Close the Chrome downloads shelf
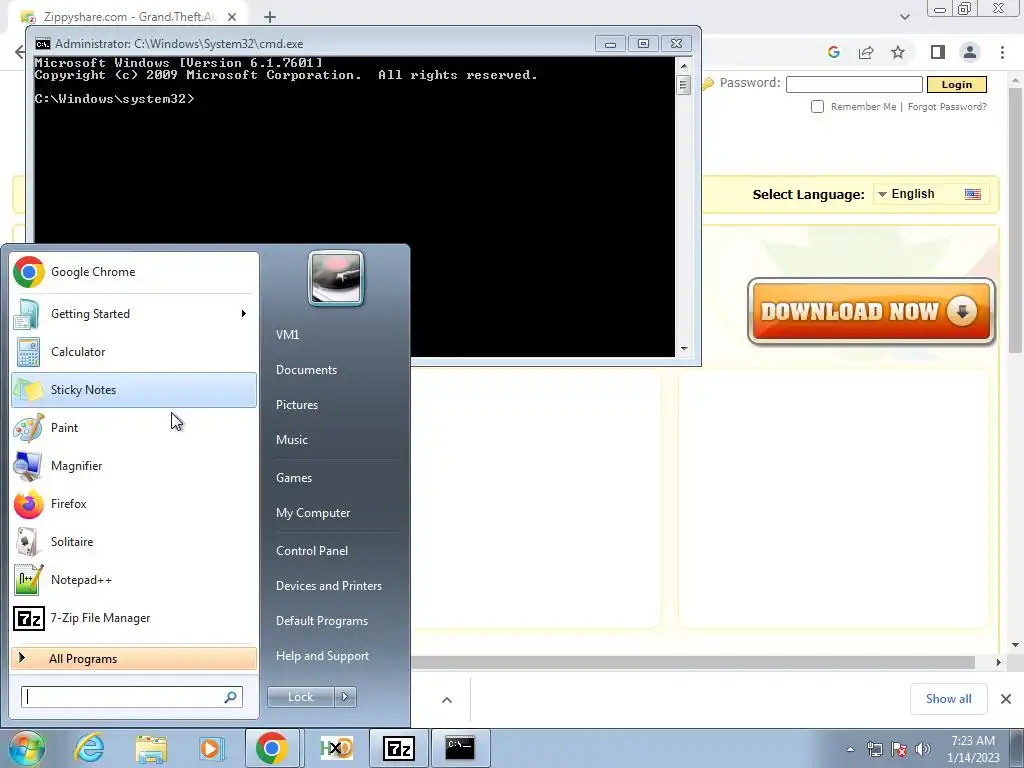Viewport: 1024px width, 768px height. tap(1006, 699)
